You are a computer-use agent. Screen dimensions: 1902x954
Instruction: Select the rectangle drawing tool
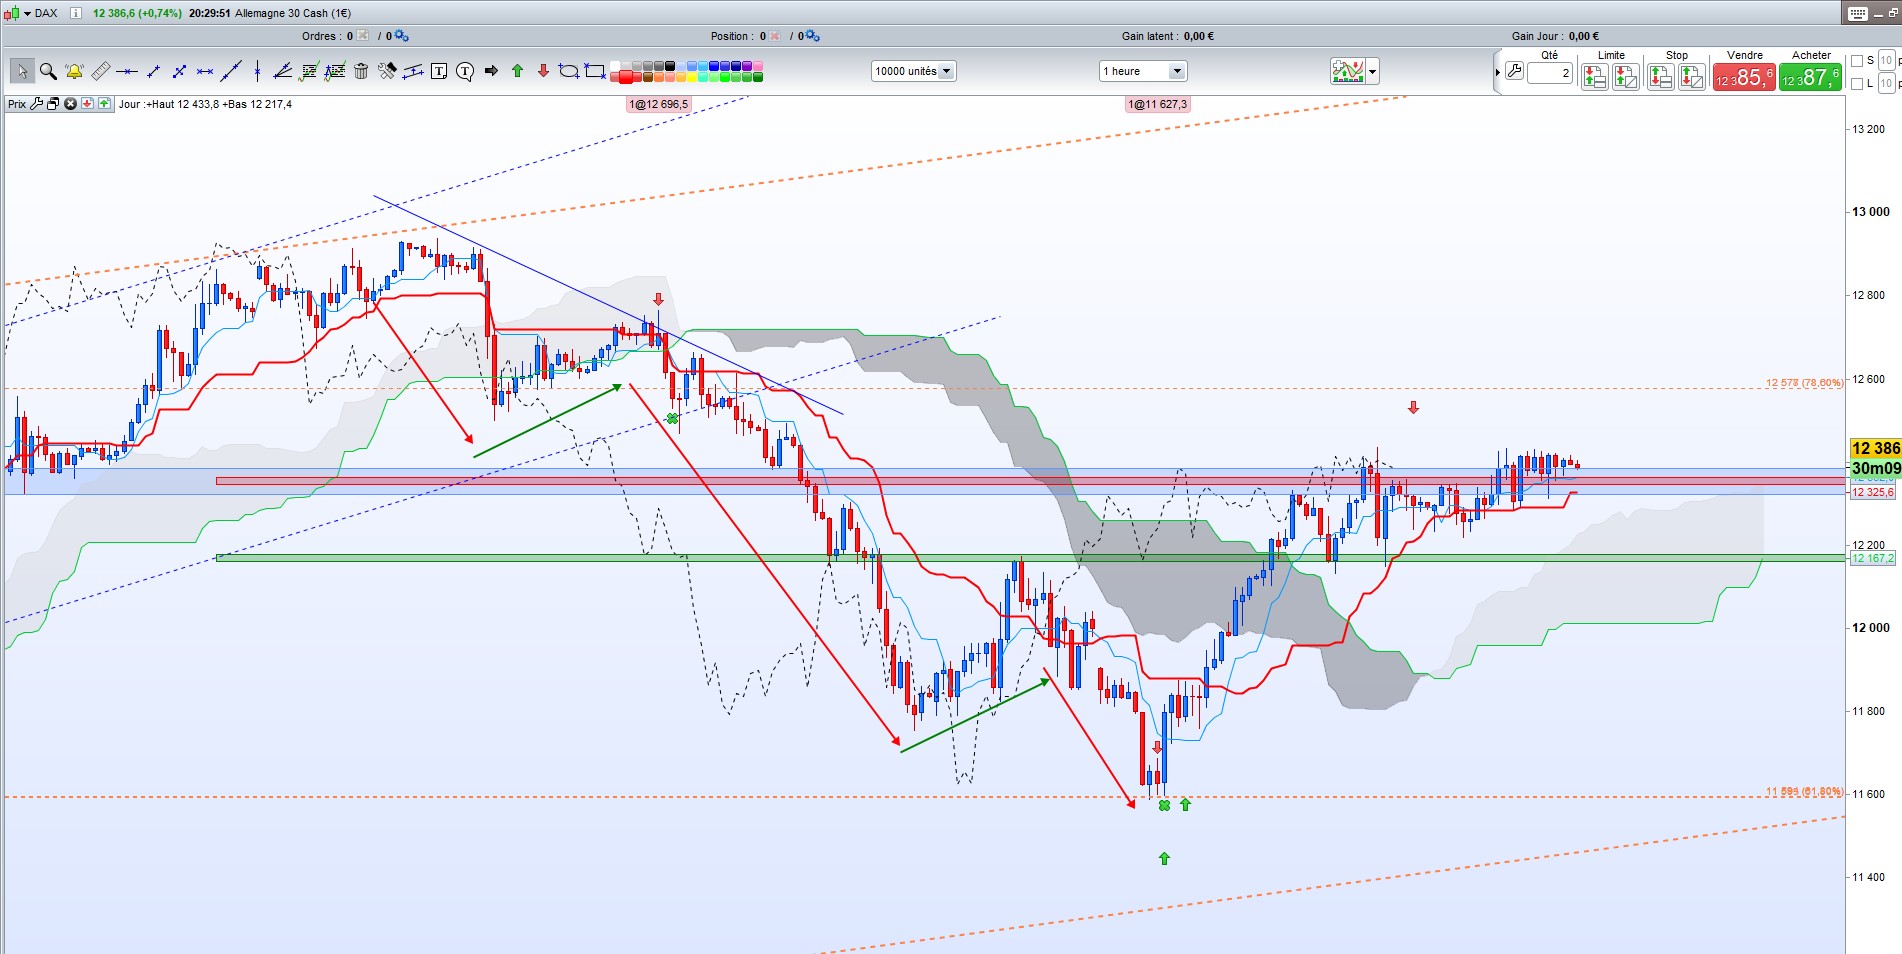pyautogui.click(x=594, y=71)
